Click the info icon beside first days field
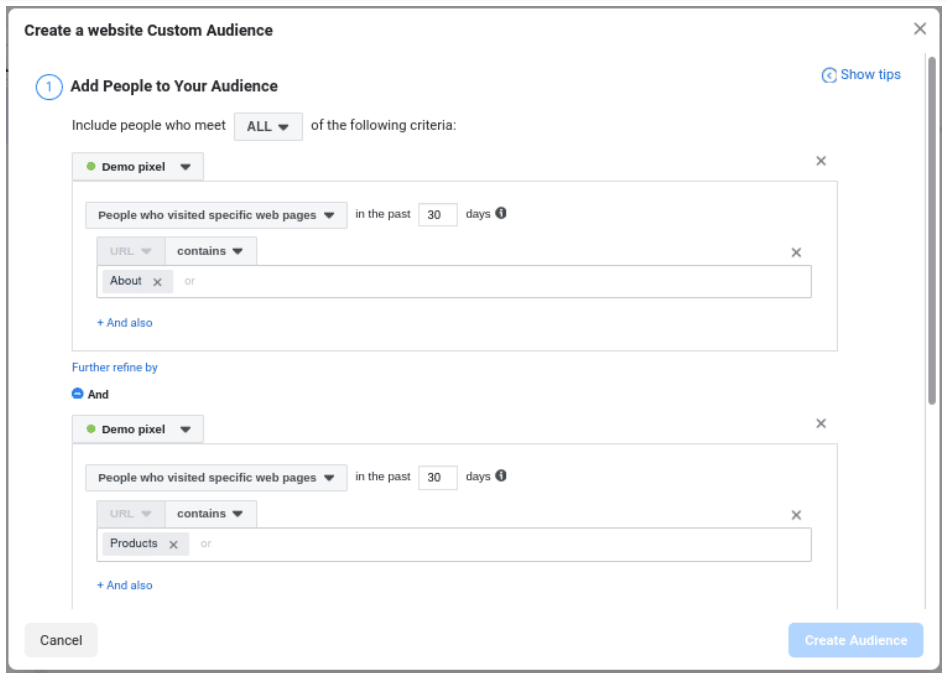Screen dimensions: 946x678 (x=501, y=214)
